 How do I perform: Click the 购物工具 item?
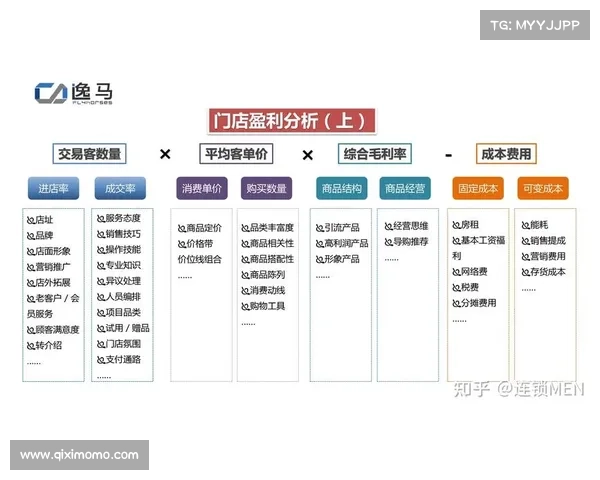[x=263, y=306]
